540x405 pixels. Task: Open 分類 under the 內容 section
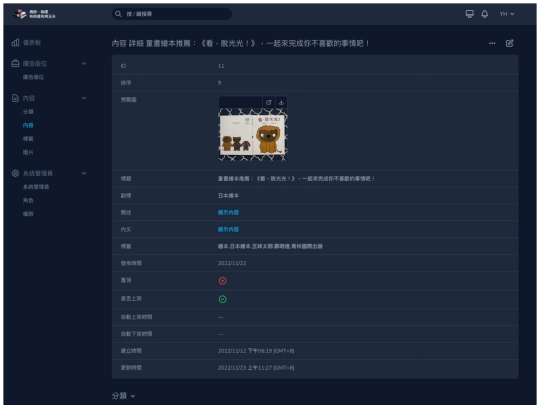(28, 112)
